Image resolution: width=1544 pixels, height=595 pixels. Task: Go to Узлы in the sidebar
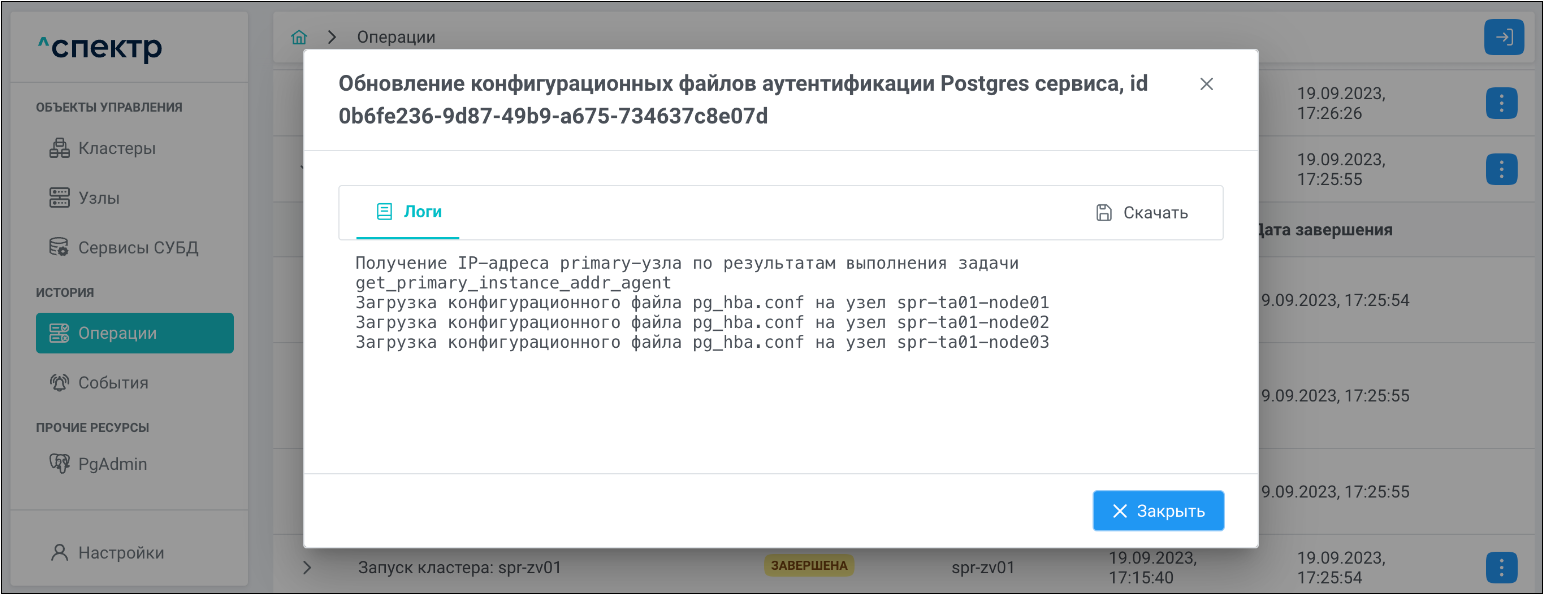(x=98, y=198)
